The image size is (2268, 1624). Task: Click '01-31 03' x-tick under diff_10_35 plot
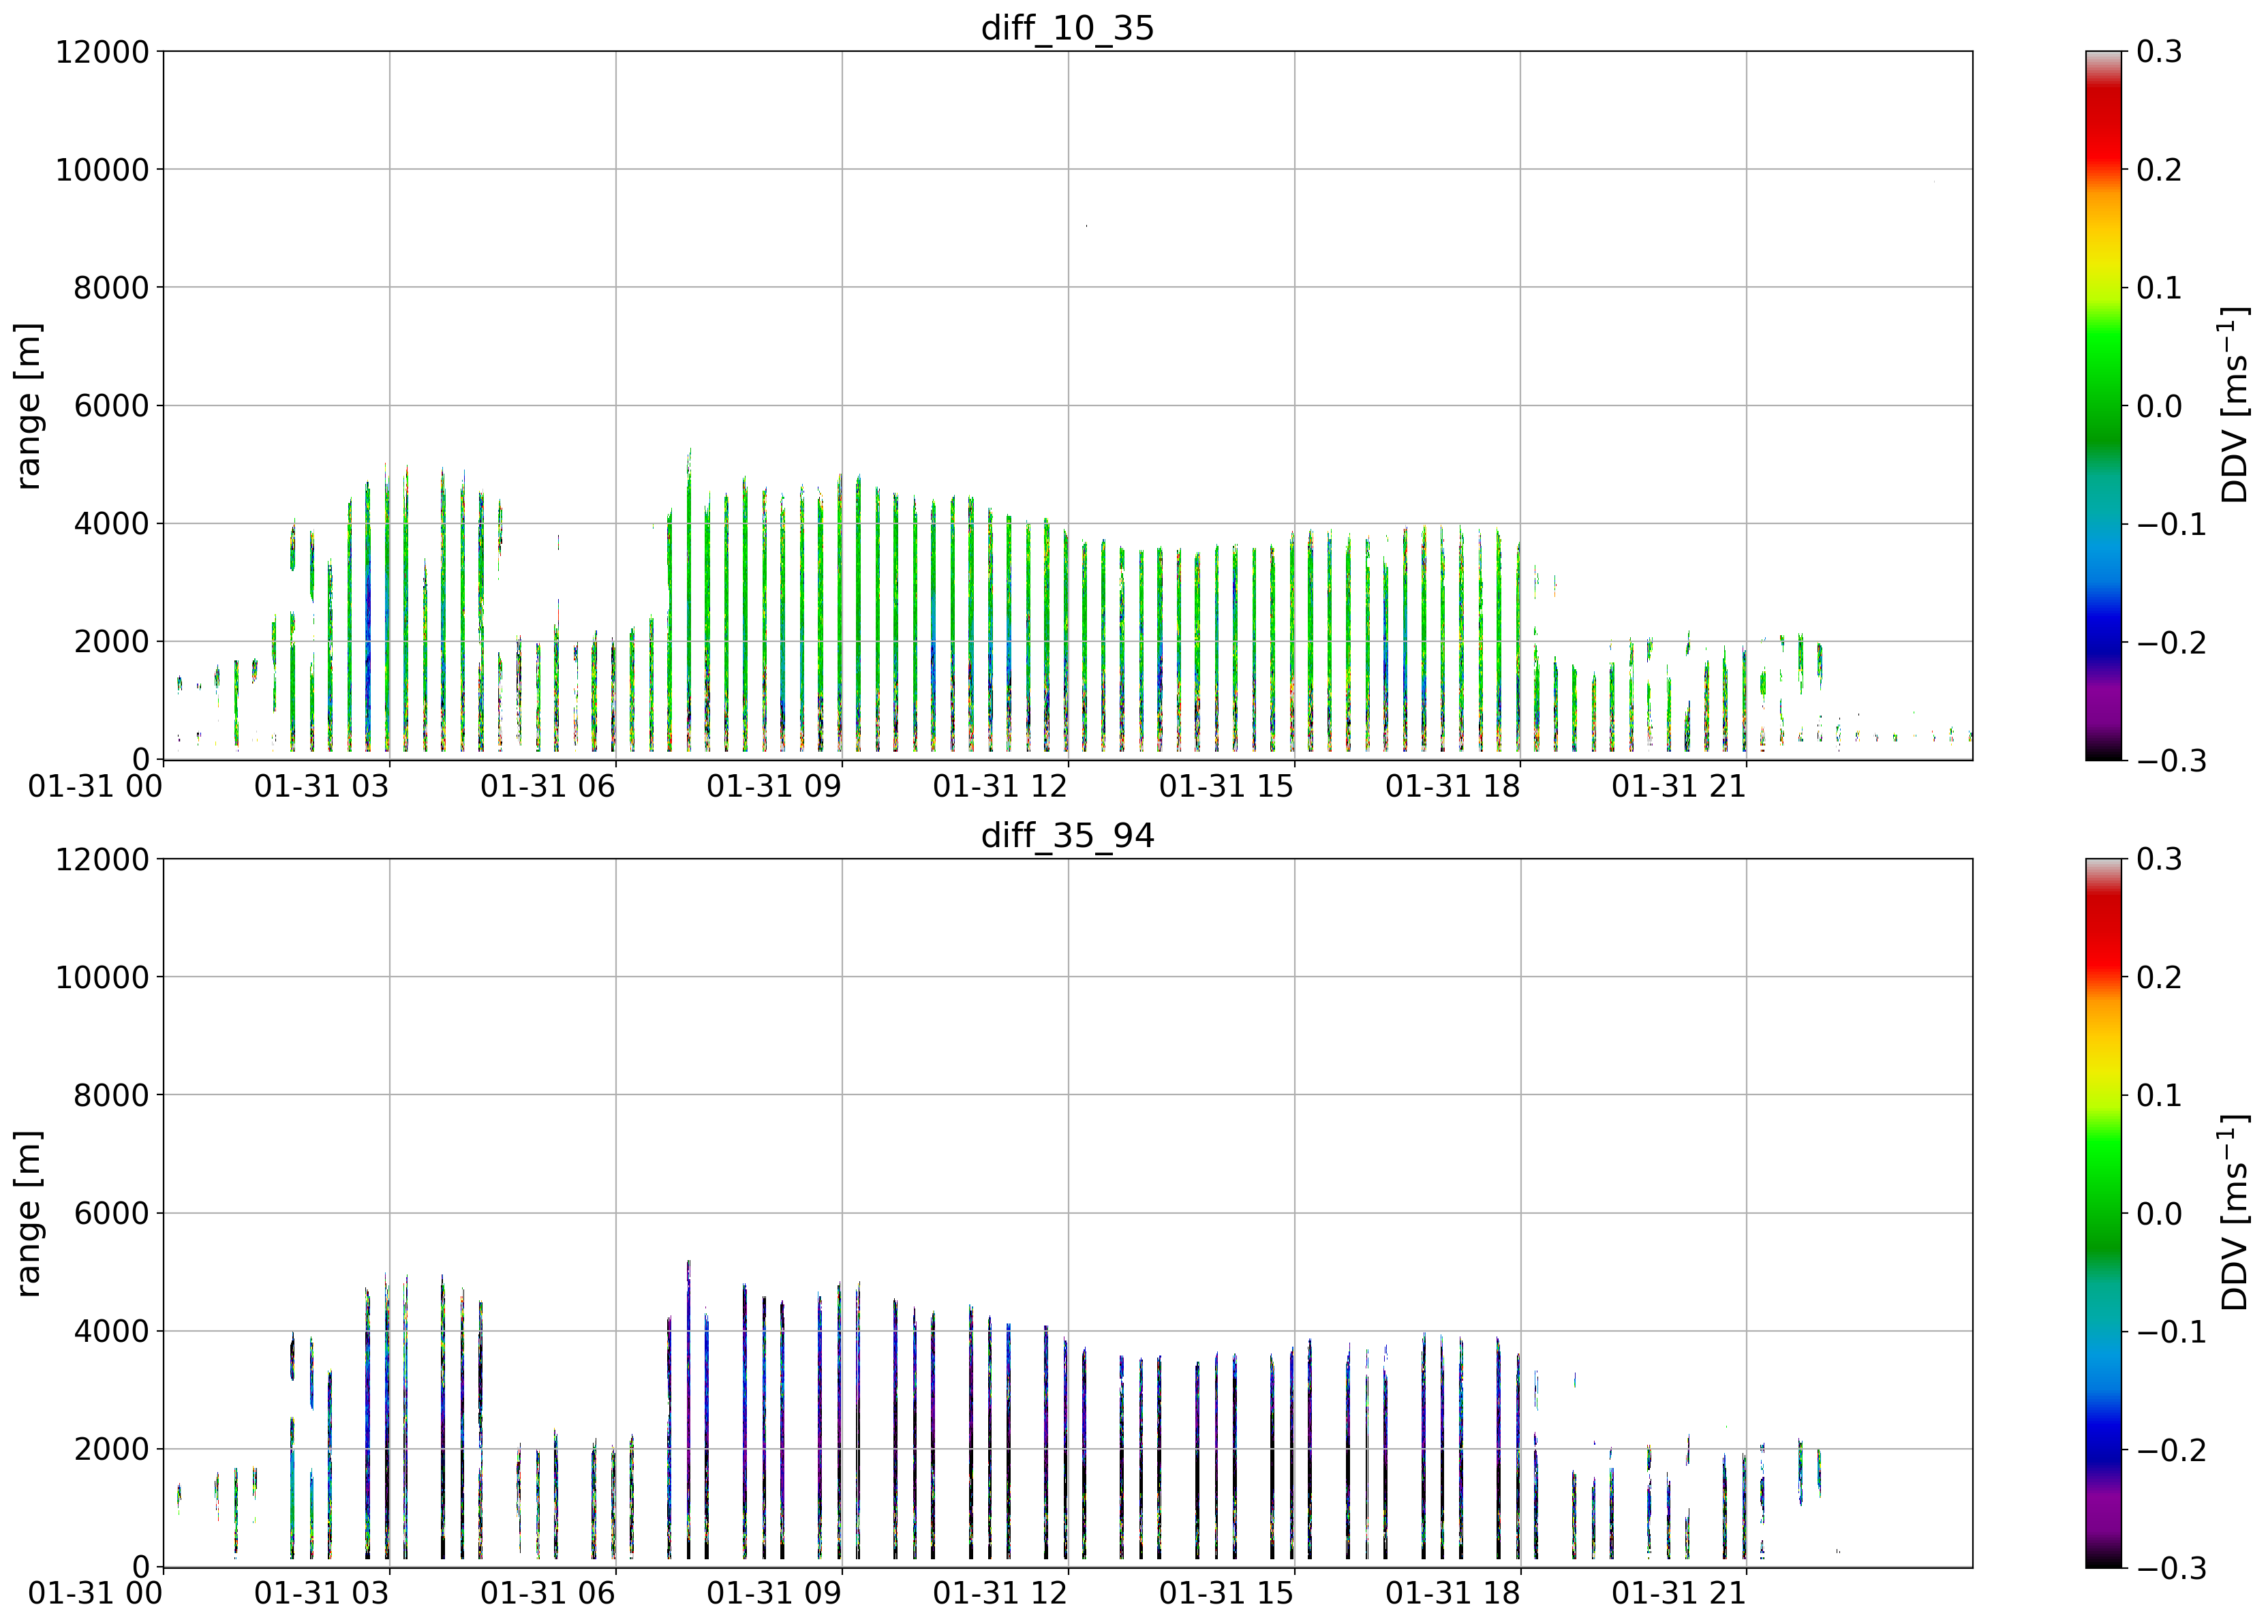(x=321, y=787)
